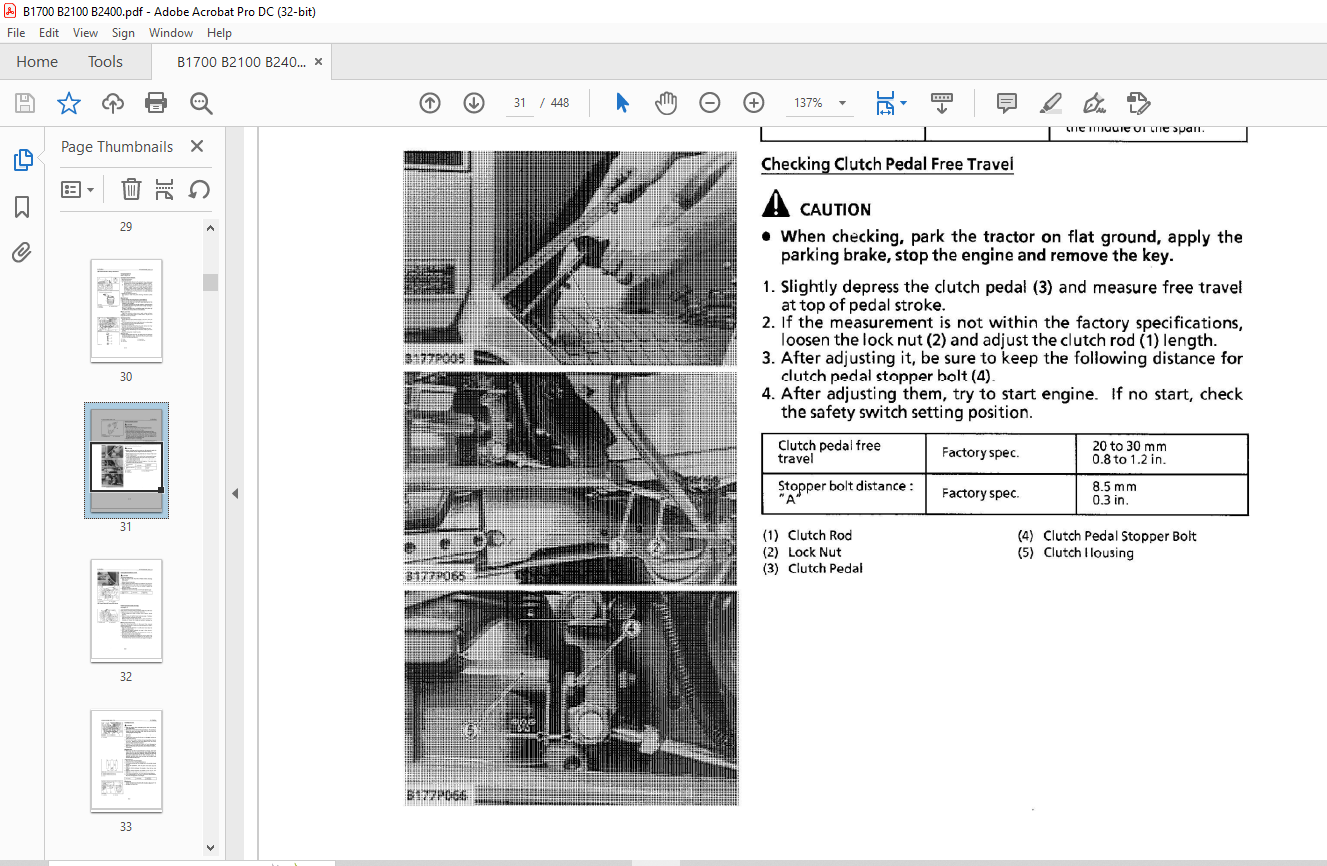Zoom out with the minus icon

pos(710,103)
